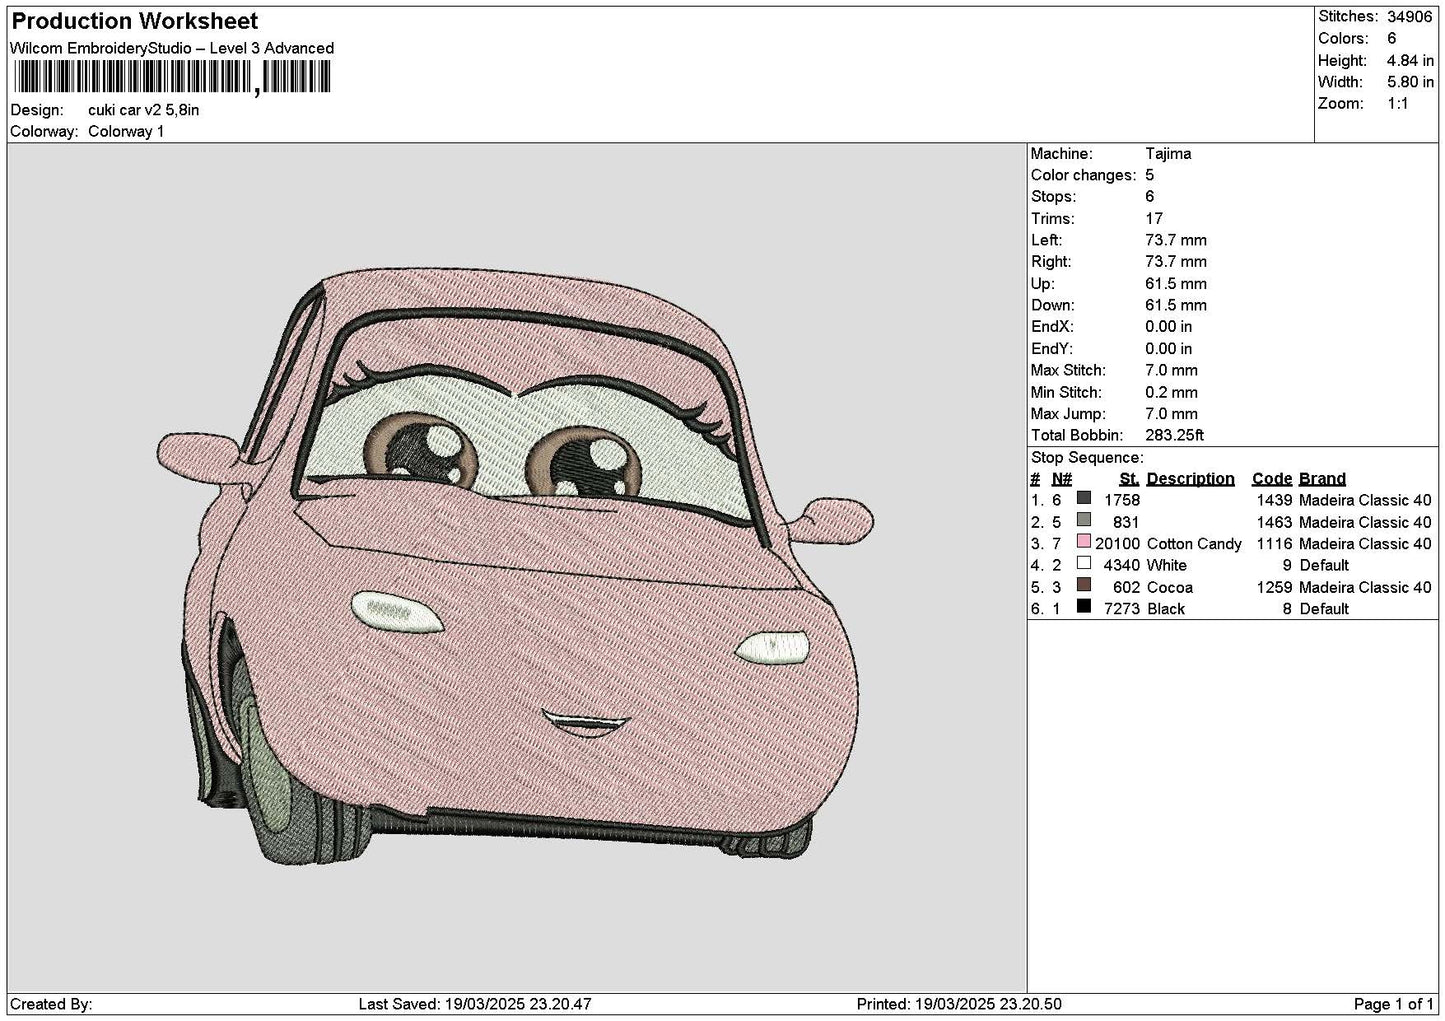1445x1021 pixels.
Task: Click the 'Production Worksheet' title
Action: (x=135, y=21)
